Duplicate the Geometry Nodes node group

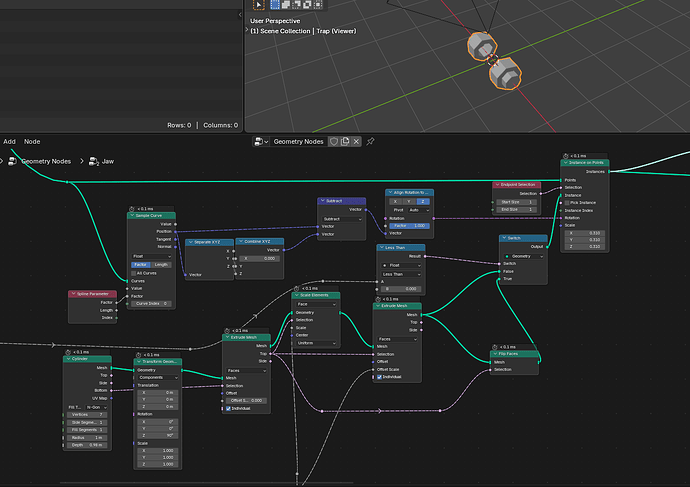tap(345, 141)
